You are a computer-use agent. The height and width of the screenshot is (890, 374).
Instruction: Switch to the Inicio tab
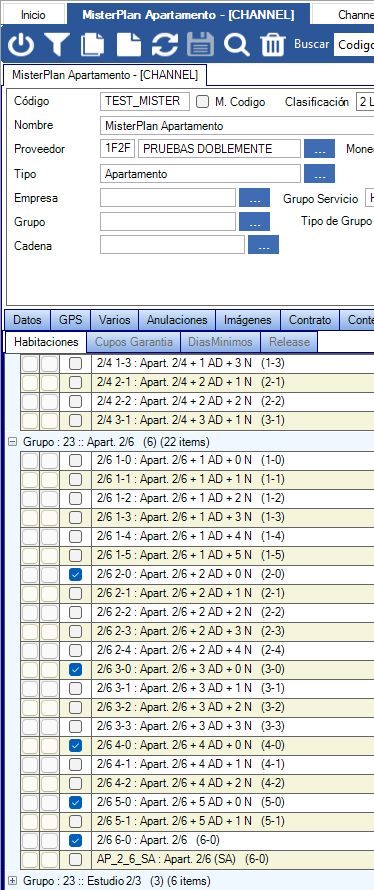(33, 15)
